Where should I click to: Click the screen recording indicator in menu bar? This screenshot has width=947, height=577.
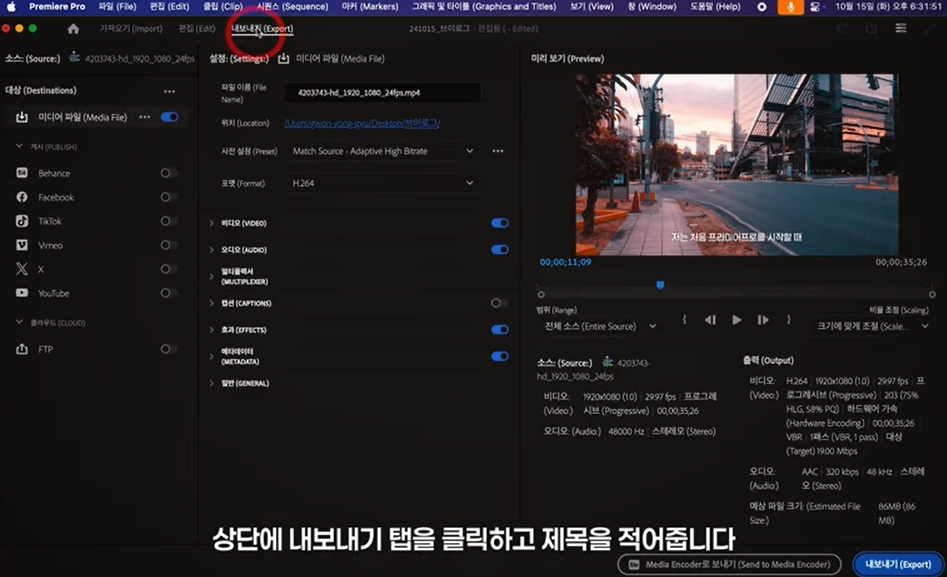pyautogui.click(x=762, y=7)
